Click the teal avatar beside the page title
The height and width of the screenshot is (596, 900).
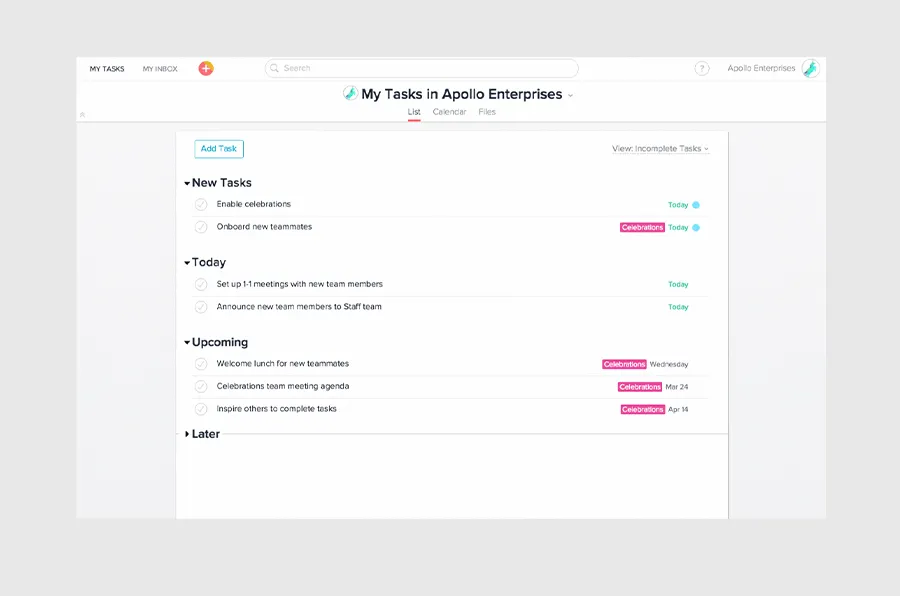pos(352,93)
